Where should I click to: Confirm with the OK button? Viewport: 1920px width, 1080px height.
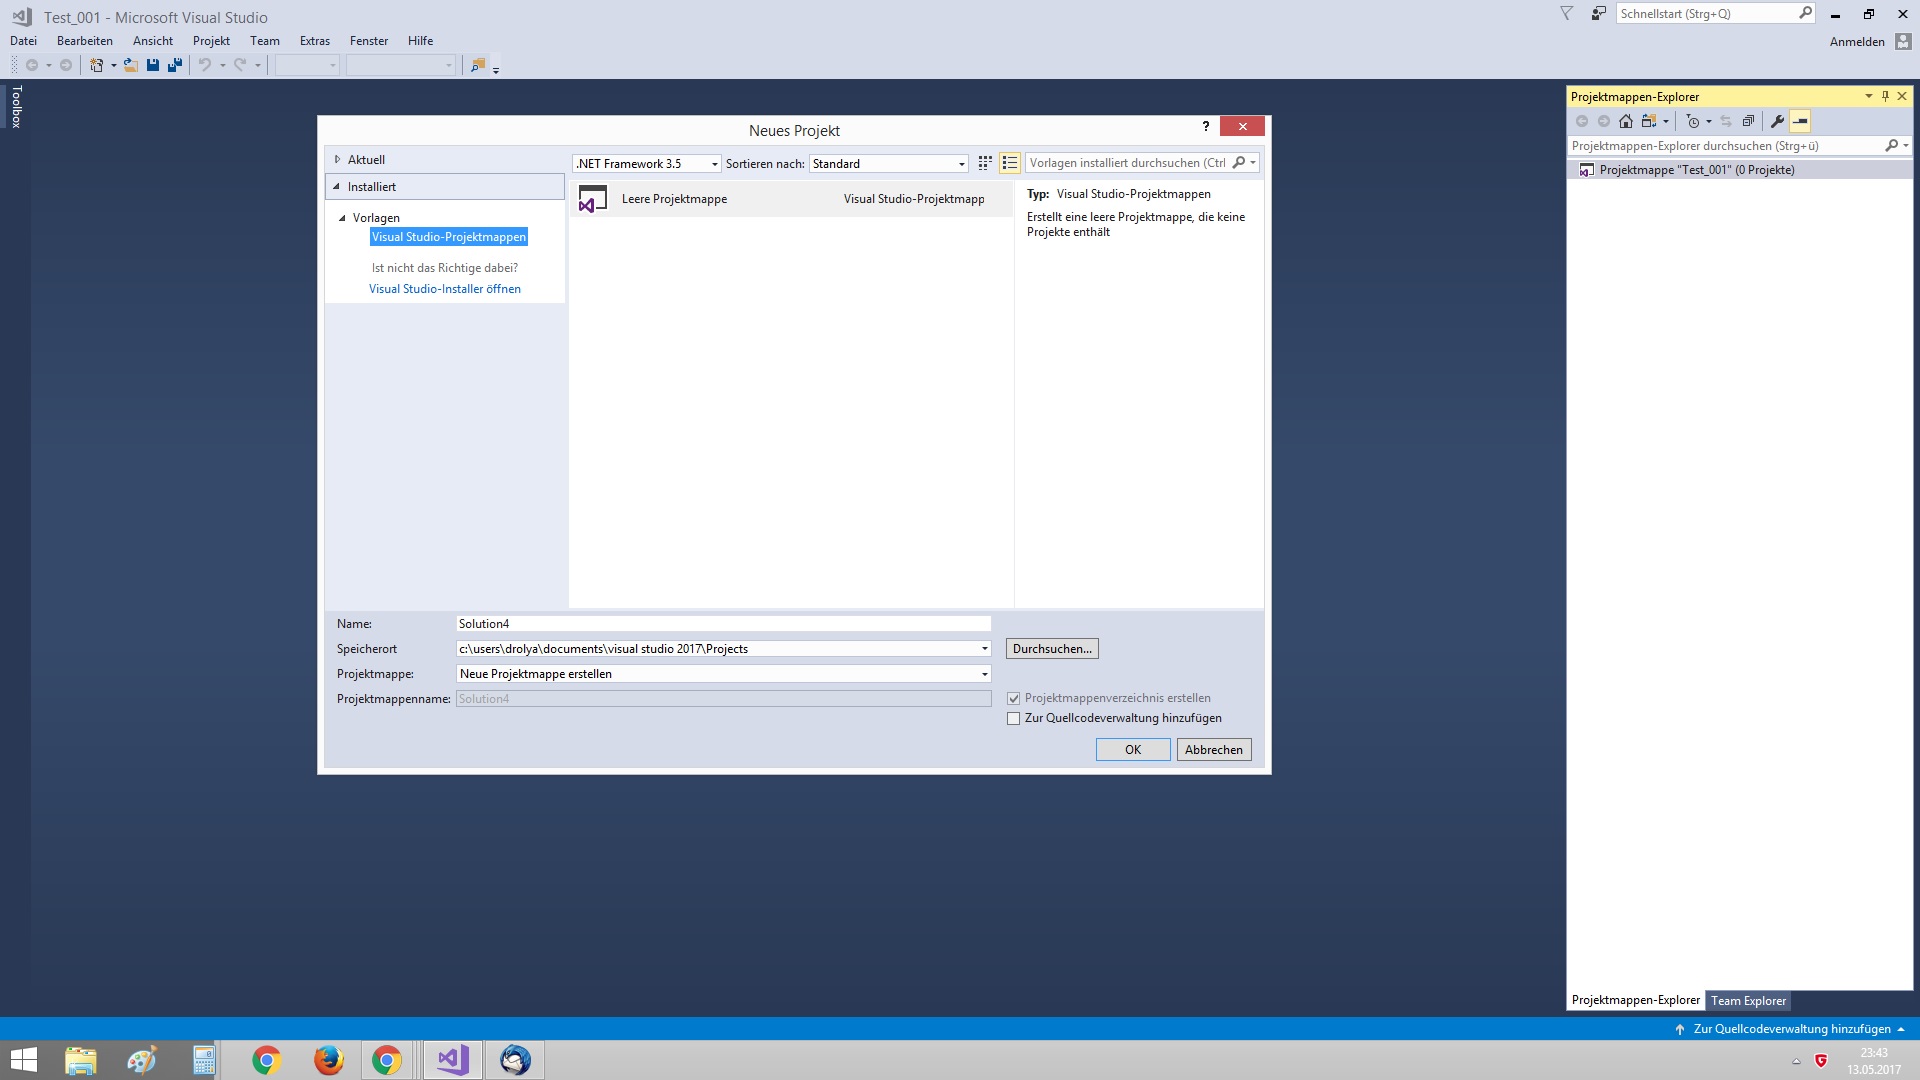[x=1133, y=750]
